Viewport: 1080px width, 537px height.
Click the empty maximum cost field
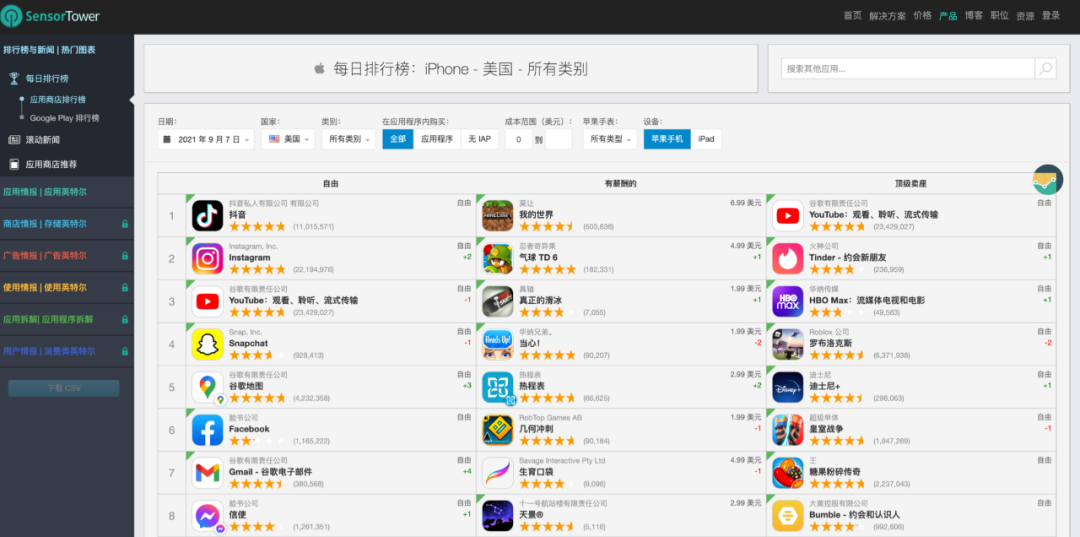click(x=559, y=139)
